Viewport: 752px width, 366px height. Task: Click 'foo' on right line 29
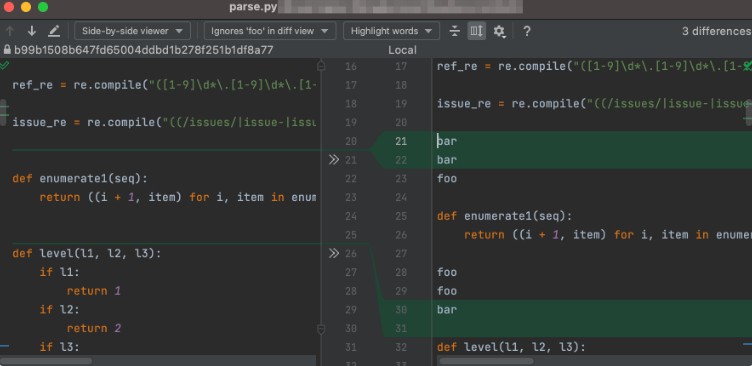(x=446, y=291)
